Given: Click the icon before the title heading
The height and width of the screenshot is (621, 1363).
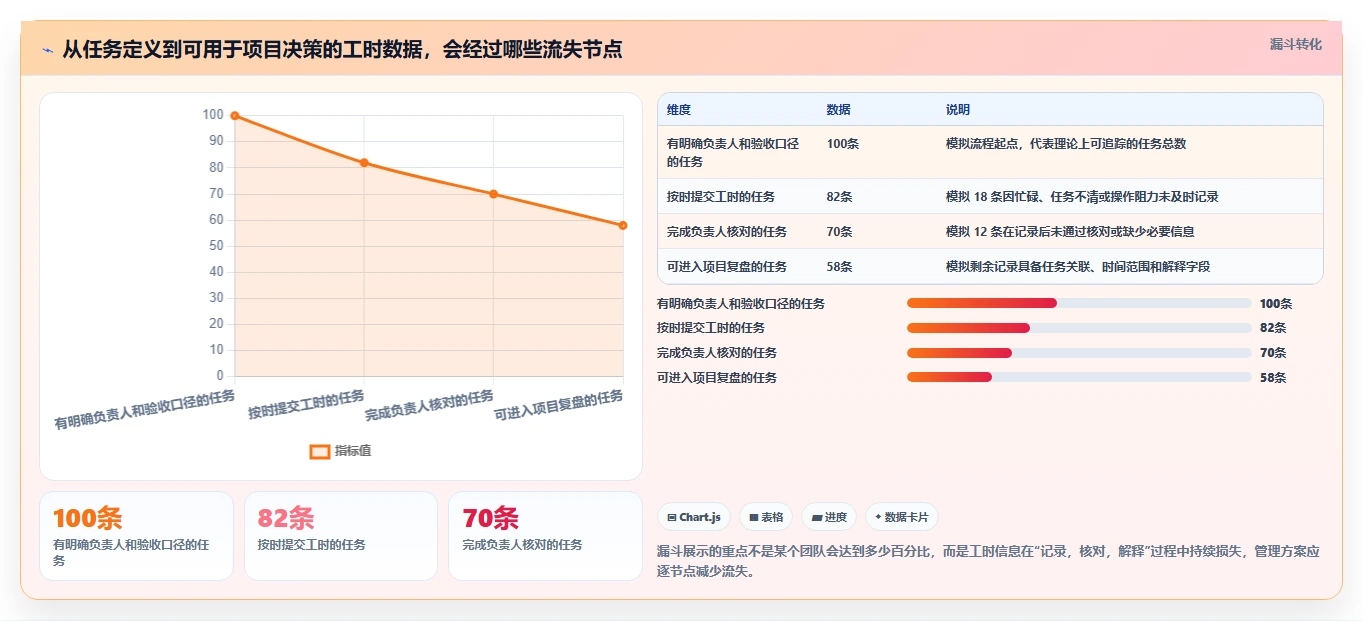Looking at the screenshot, I should pos(47,49).
